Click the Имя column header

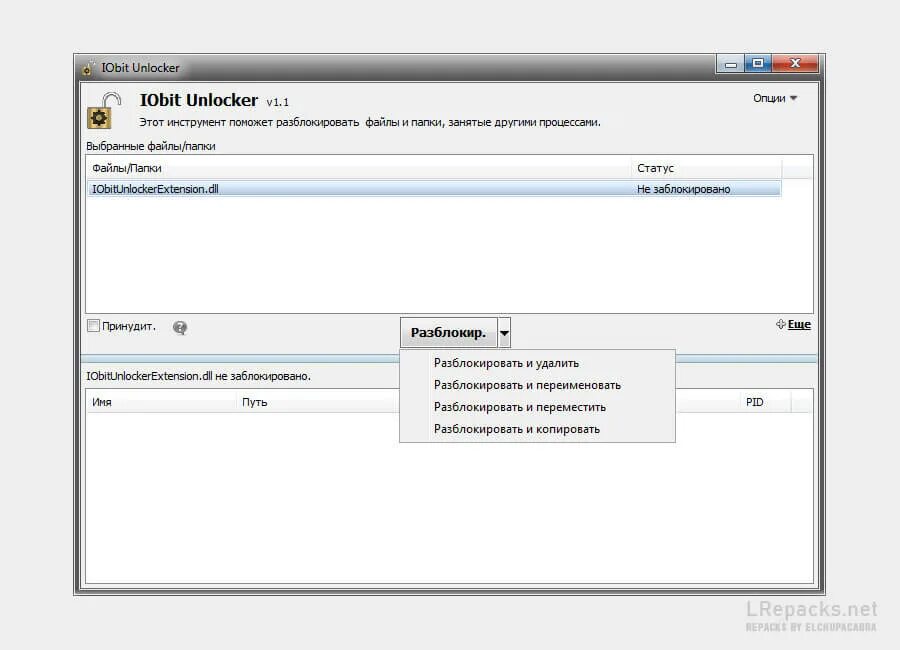tap(161, 402)
